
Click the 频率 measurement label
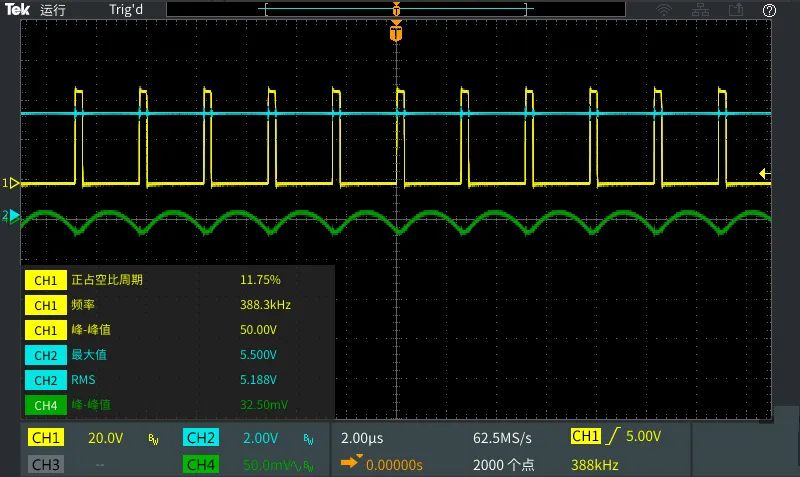click(x=83, y=305)
